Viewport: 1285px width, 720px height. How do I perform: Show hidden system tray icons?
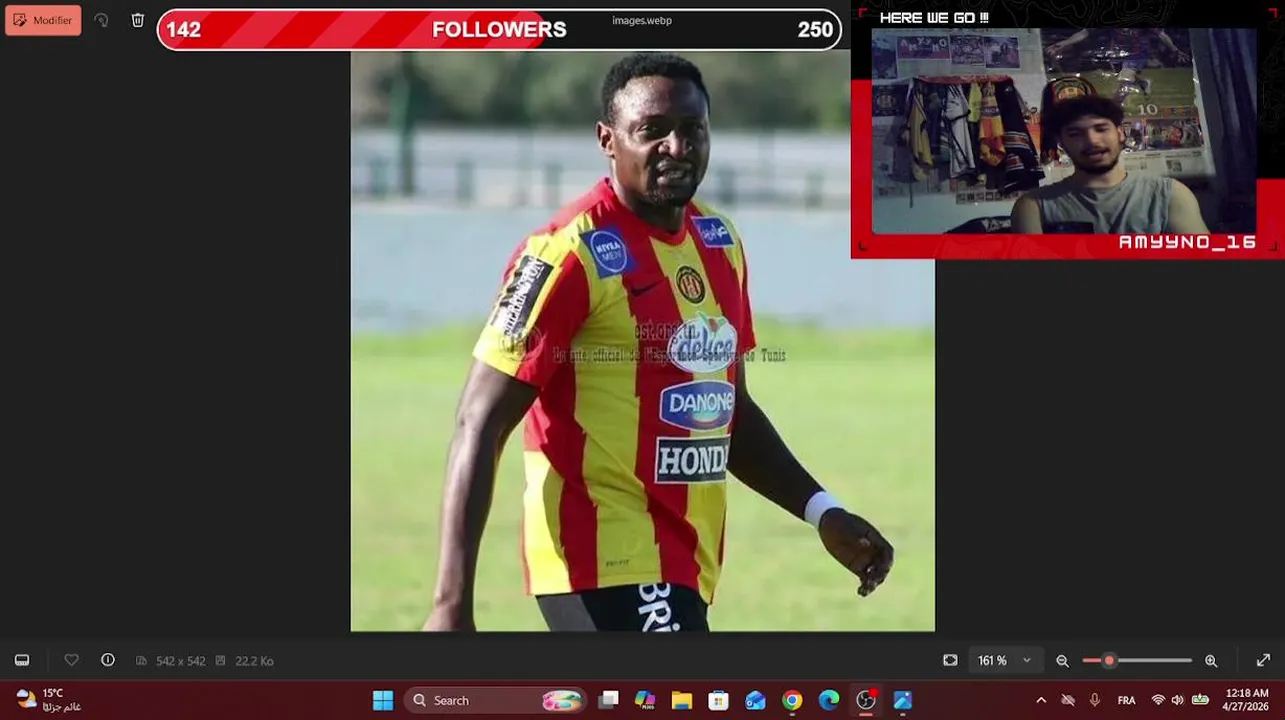[x=1041, y=700]
